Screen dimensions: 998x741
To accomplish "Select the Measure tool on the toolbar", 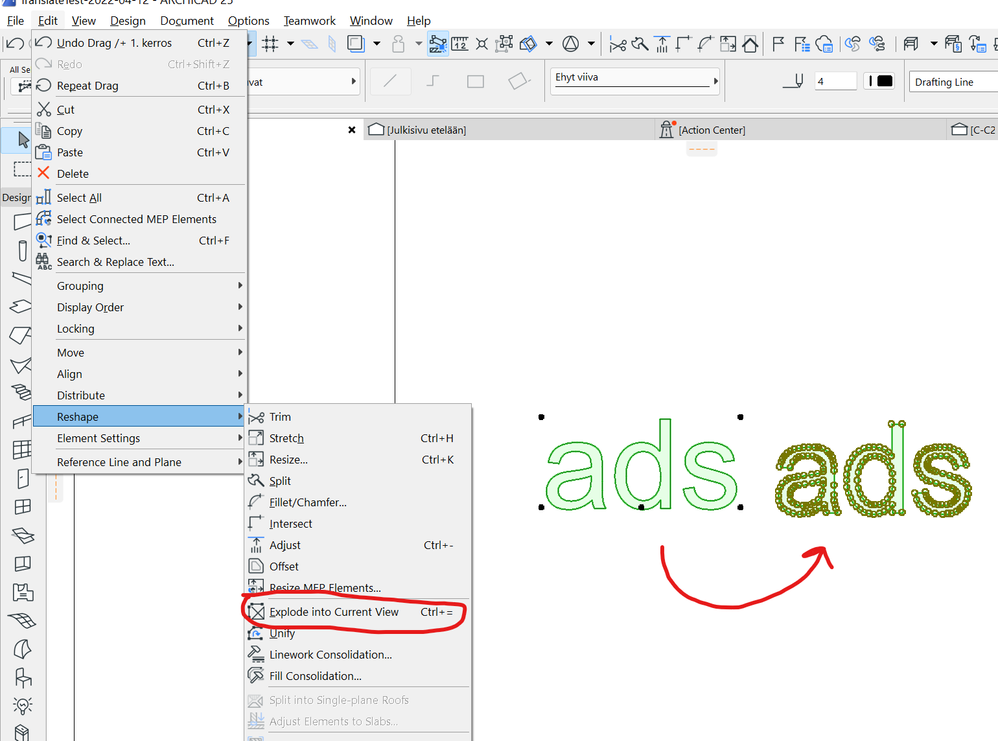I will tap(460, 44).
